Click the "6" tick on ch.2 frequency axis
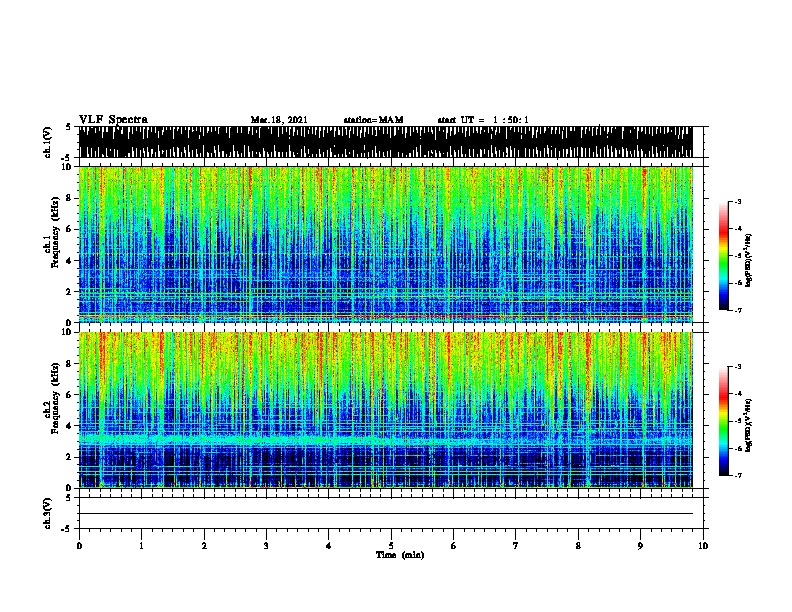 pos(69,395)
